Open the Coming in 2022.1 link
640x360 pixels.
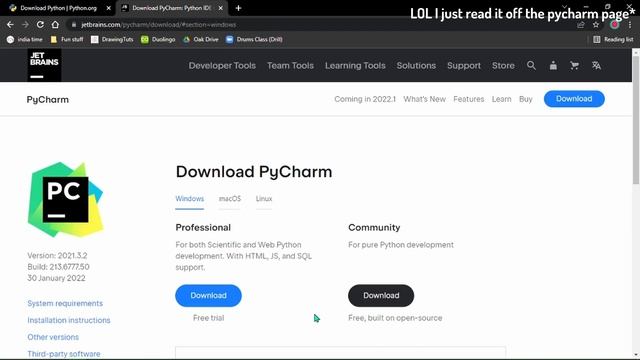pos(365,99)
